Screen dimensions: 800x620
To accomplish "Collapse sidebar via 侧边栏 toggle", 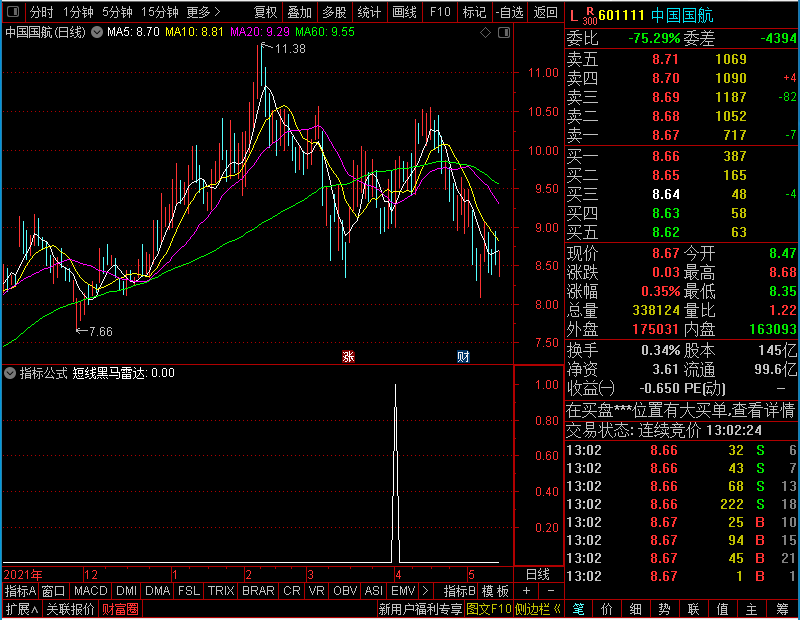I will click(x=538, y=609).
